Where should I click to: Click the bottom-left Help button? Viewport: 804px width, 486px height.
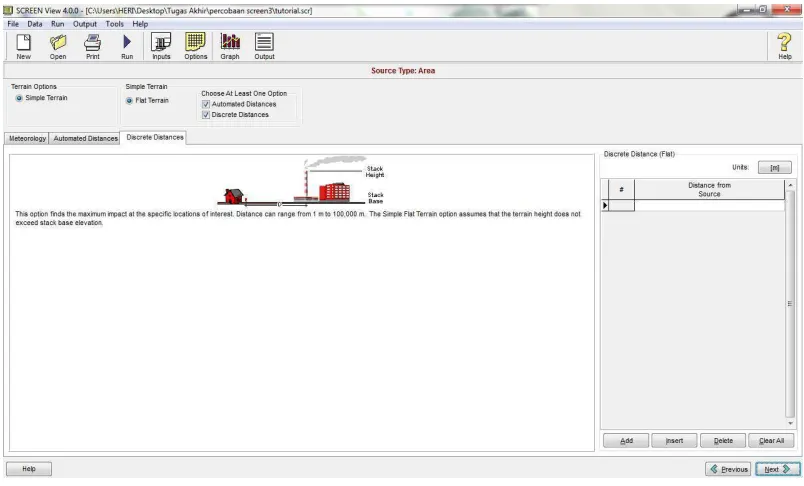pyautogui.click(x=29, y=469)
